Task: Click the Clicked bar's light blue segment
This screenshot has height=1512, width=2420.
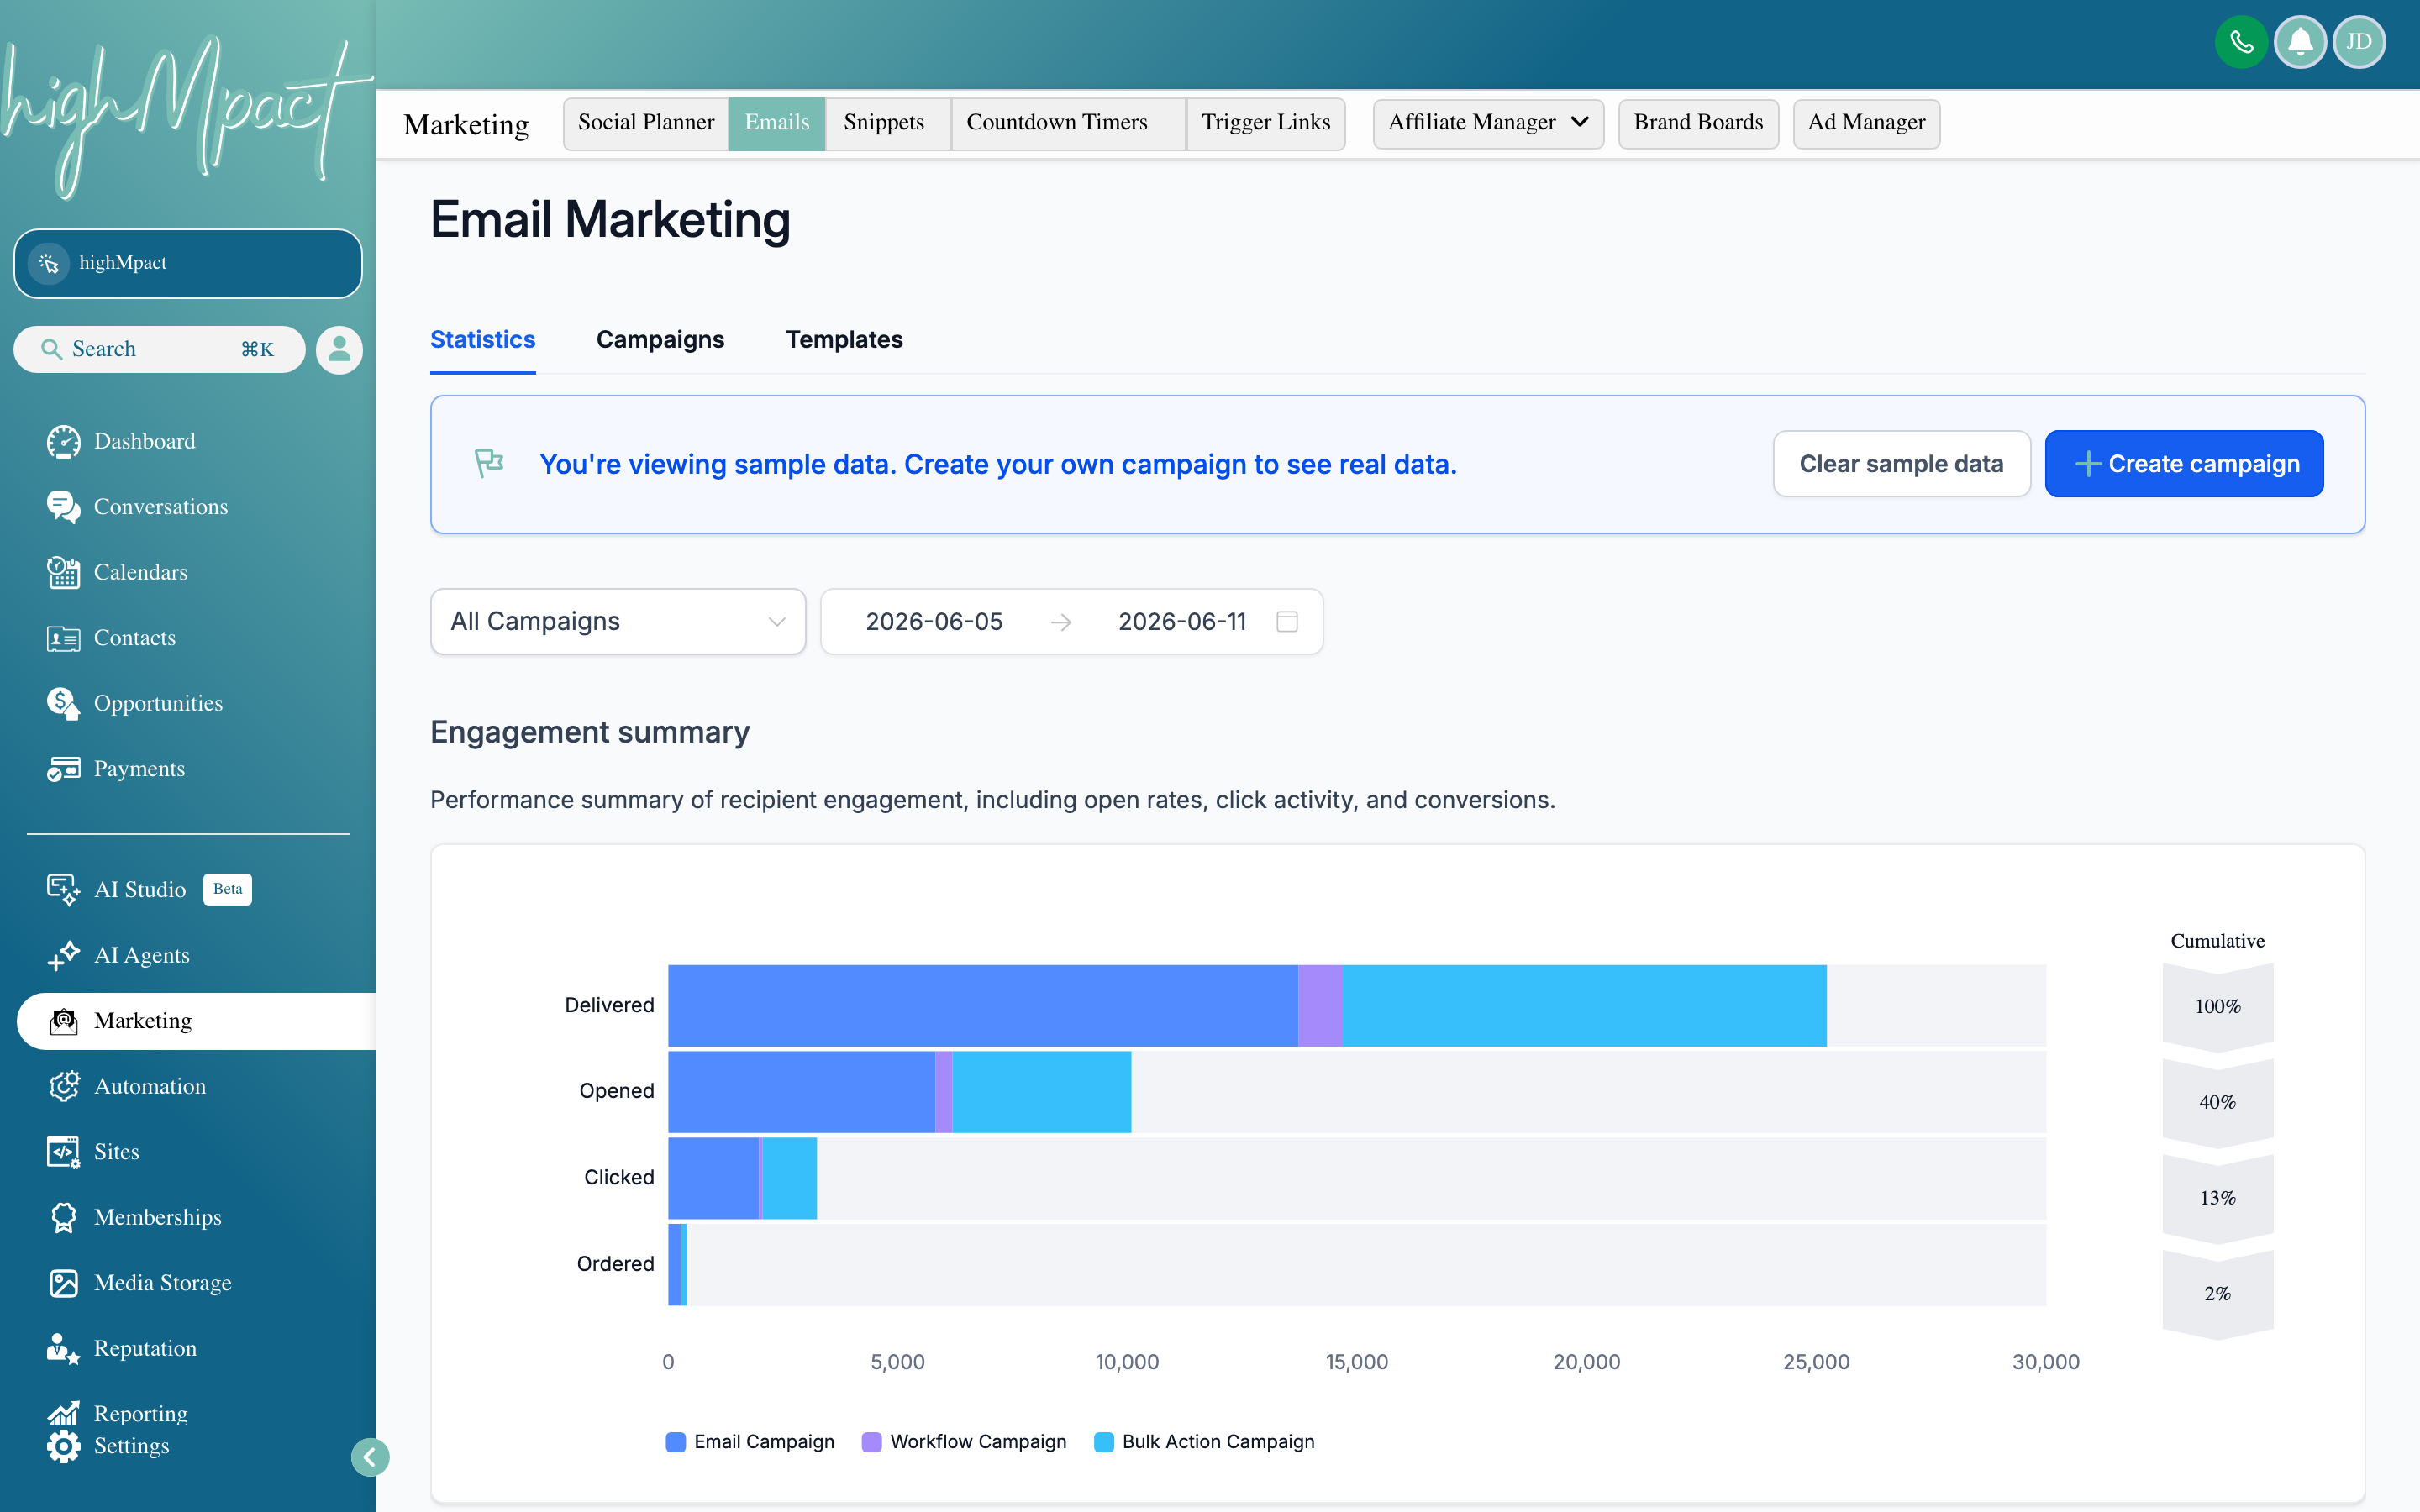Action: point(790,1178)
